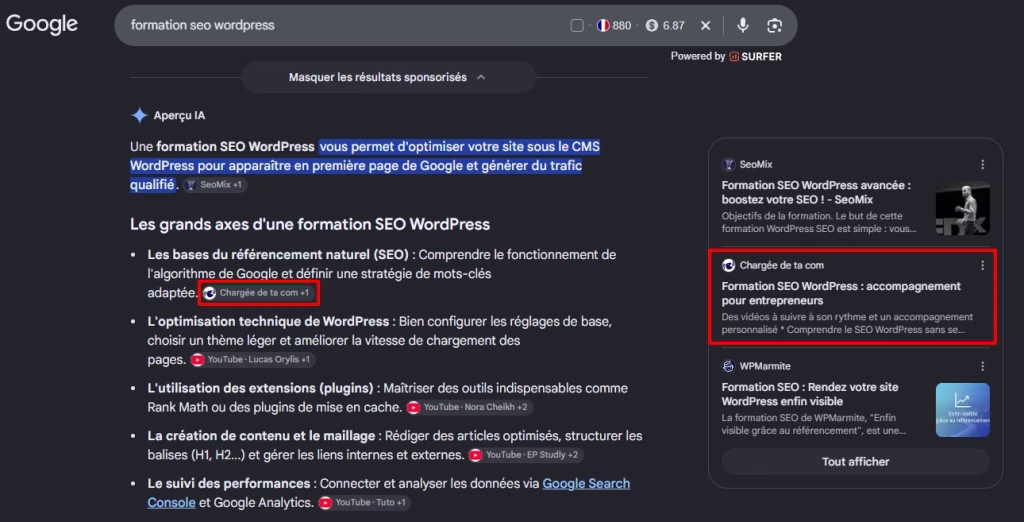Open YouTube Nora Cheikh +2 source chip
The width and height of the screenshot is (1024, 522).
click(469, 407)
